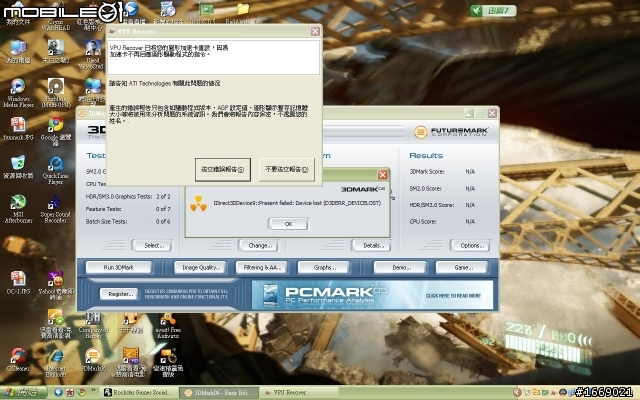The image size is (640, 400).
Task: Open the Company of Heroes desktop shortcut
Action: 93,325
